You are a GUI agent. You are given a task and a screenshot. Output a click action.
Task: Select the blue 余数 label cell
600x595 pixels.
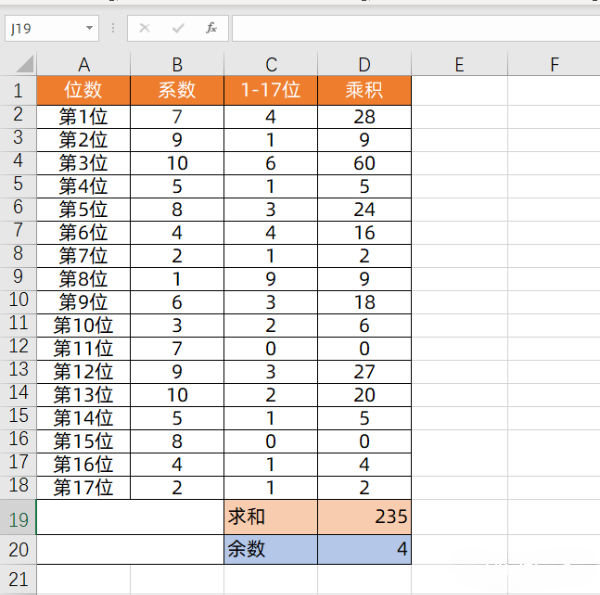[x=270, y=549]
